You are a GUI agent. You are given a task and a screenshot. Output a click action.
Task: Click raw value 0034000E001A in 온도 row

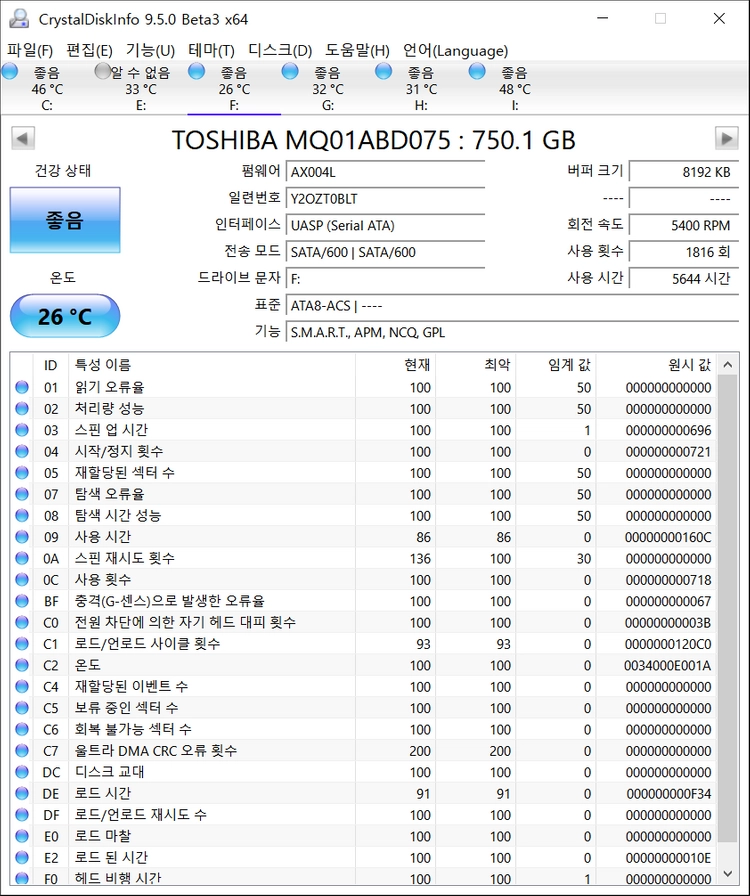pos(668,666)
